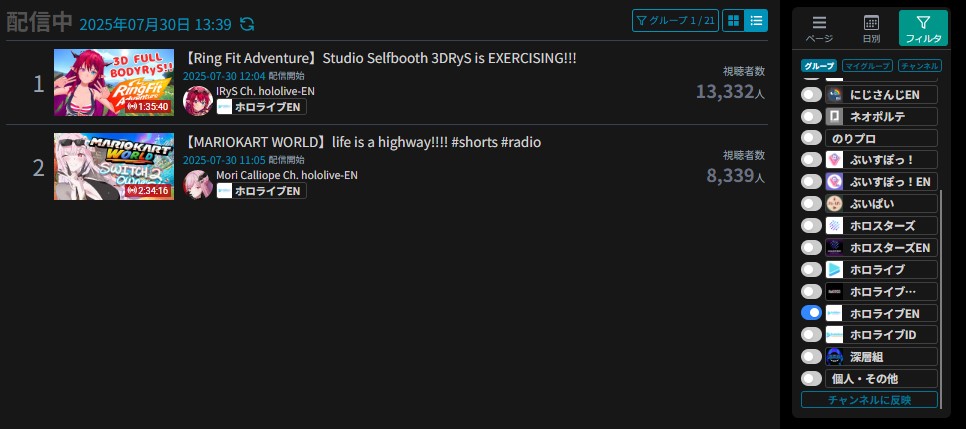Click the チャンネルに反映 button
Screen dimensions: 966x429
(x=869, y=400)
